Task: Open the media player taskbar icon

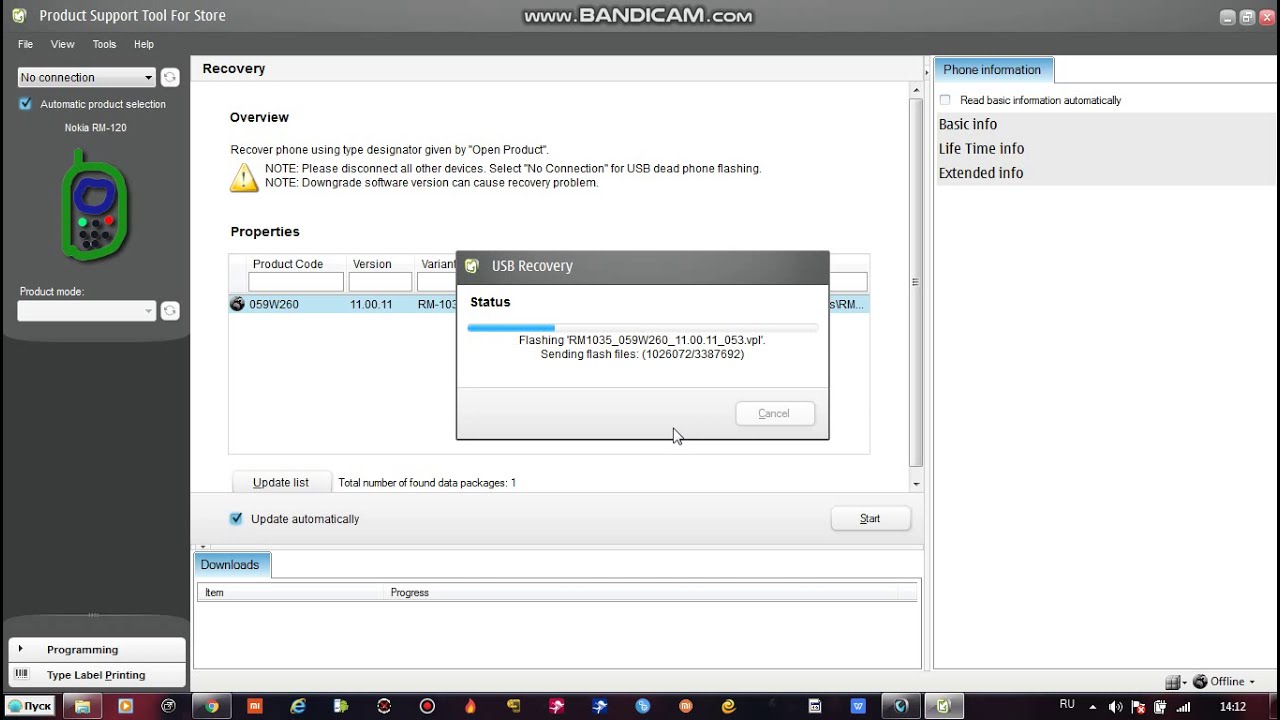Action: (126, 706)
